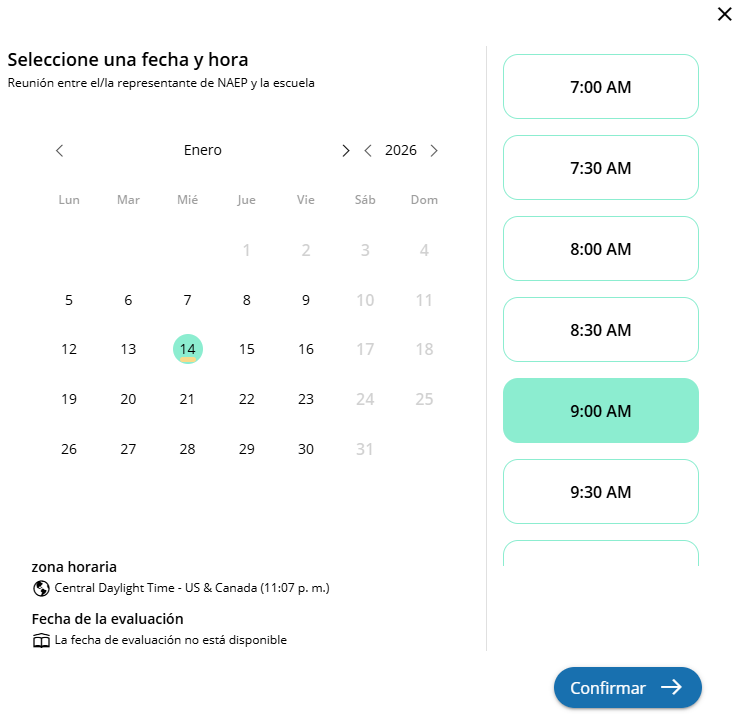Screen dimensions: 737x714
Task: Go to next year arrow
Action: pyautogui.click(x=434, y=151)
